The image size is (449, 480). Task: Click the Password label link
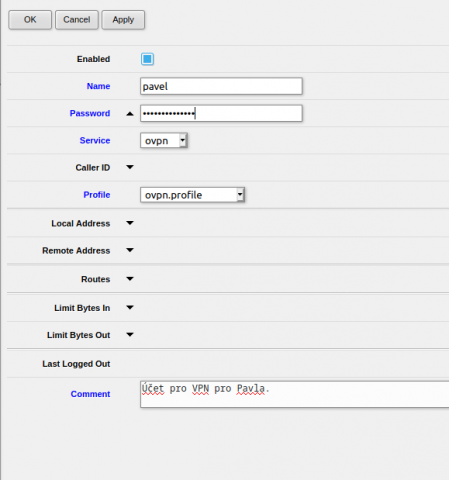[90, 113]
